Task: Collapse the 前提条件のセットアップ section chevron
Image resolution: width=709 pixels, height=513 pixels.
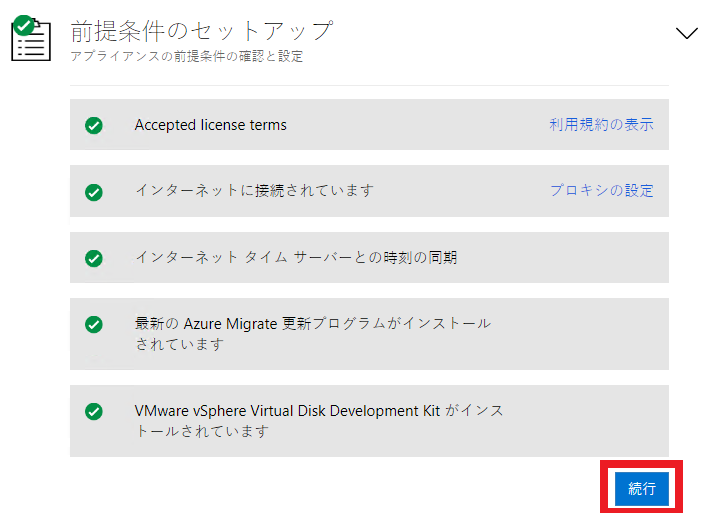Action: 686,33
